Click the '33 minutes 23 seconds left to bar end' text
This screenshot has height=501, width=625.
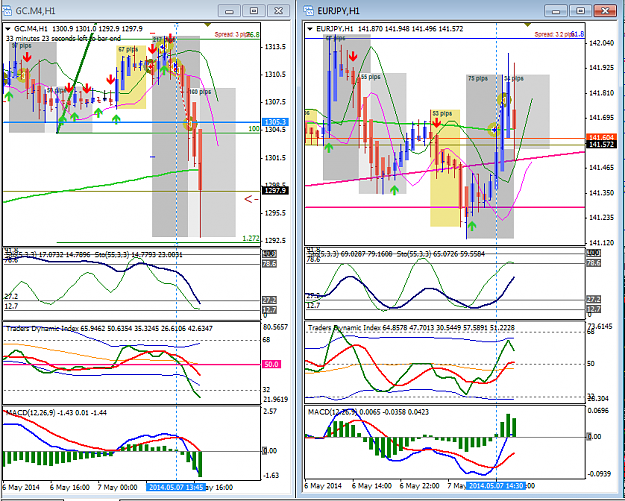(x=63, y=39)
